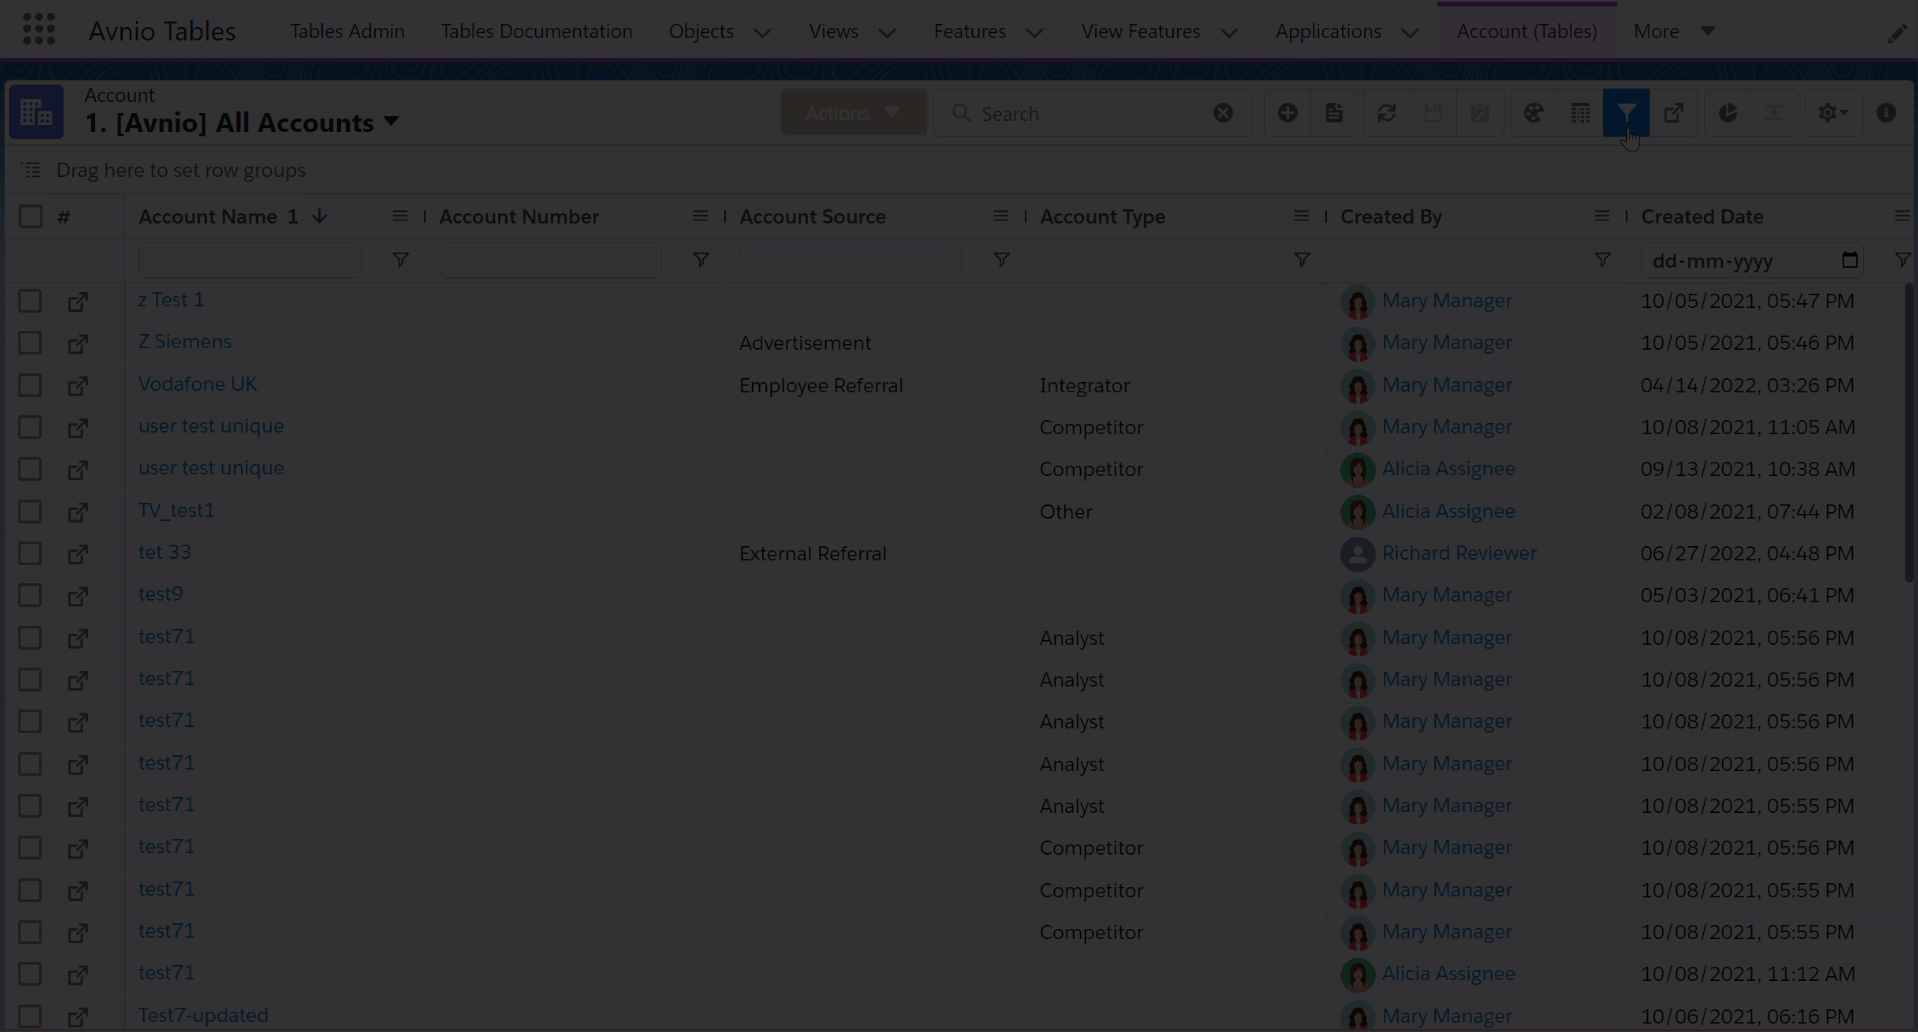1918x1032 pixels.
Task: Open the settings gear dropdown
Action: (1832, 113)
